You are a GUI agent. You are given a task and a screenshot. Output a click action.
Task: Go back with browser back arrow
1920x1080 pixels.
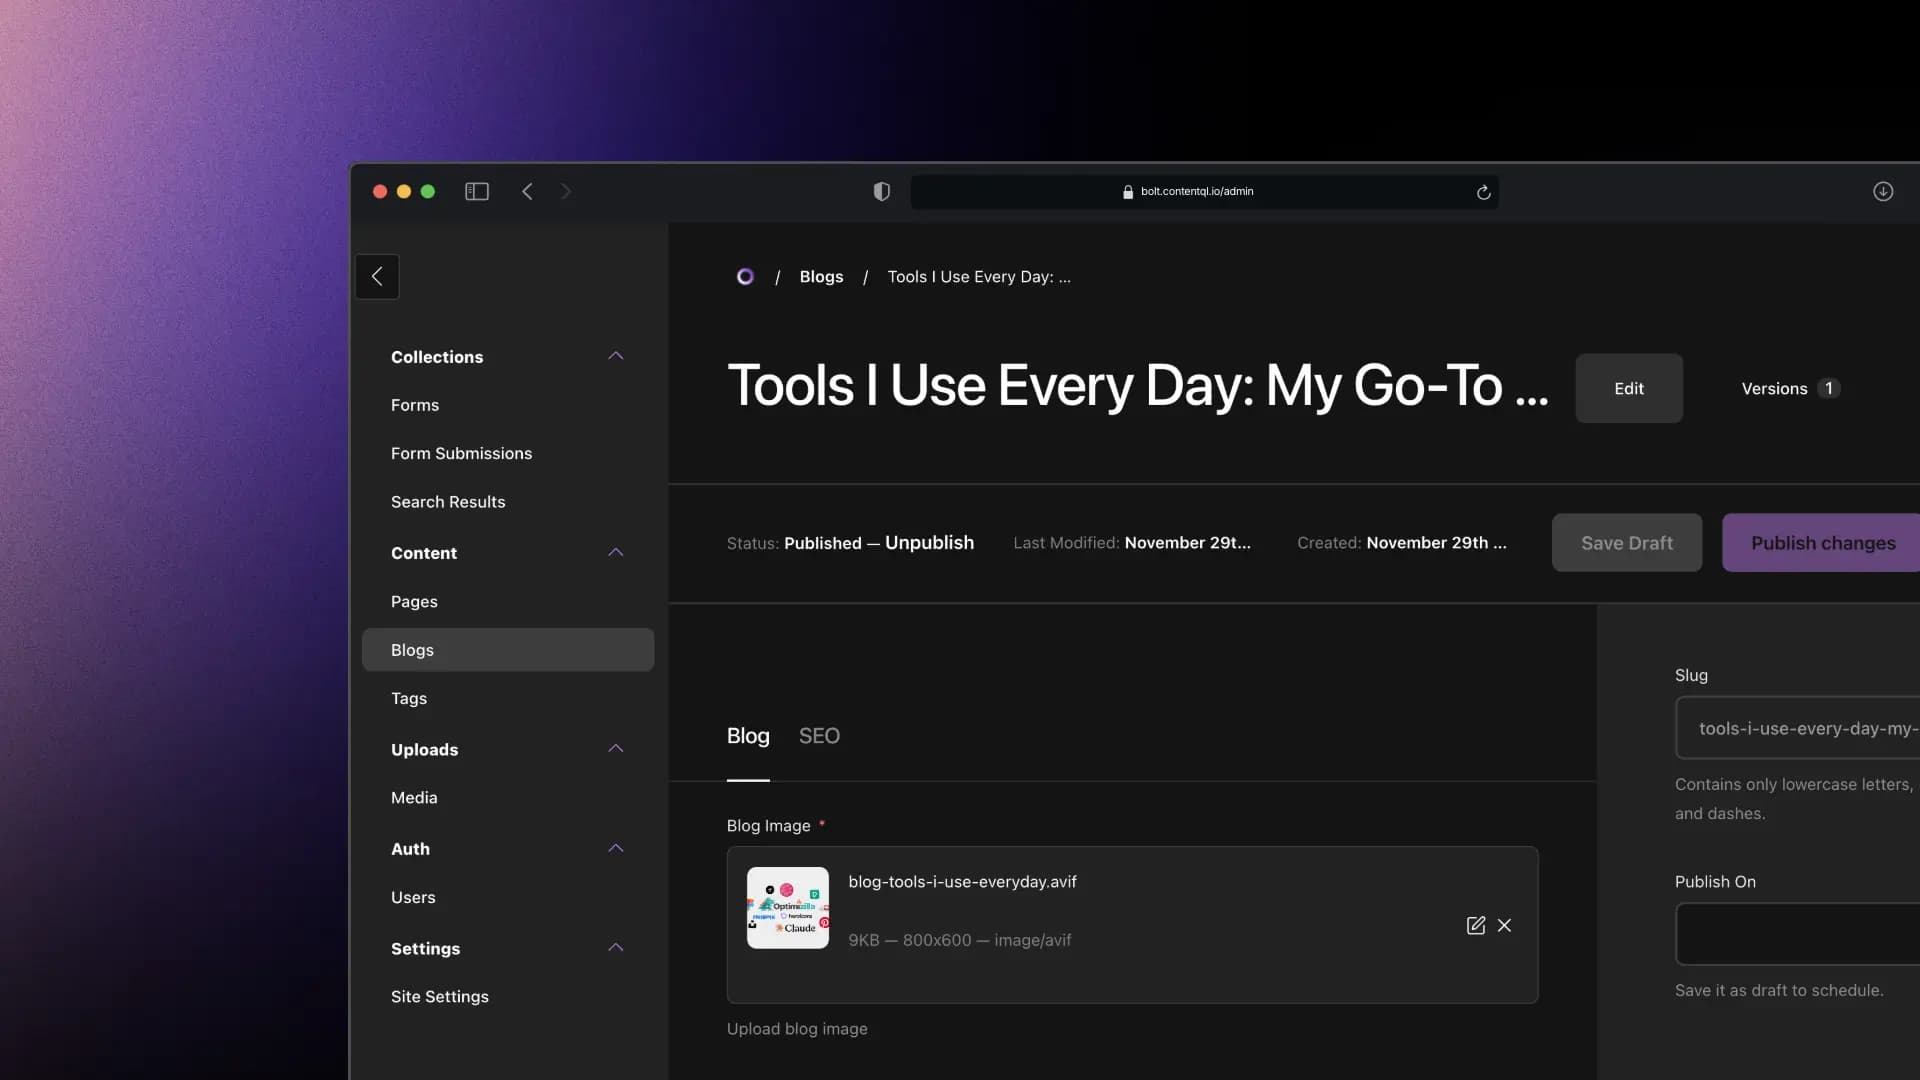(x=527, y=191)
